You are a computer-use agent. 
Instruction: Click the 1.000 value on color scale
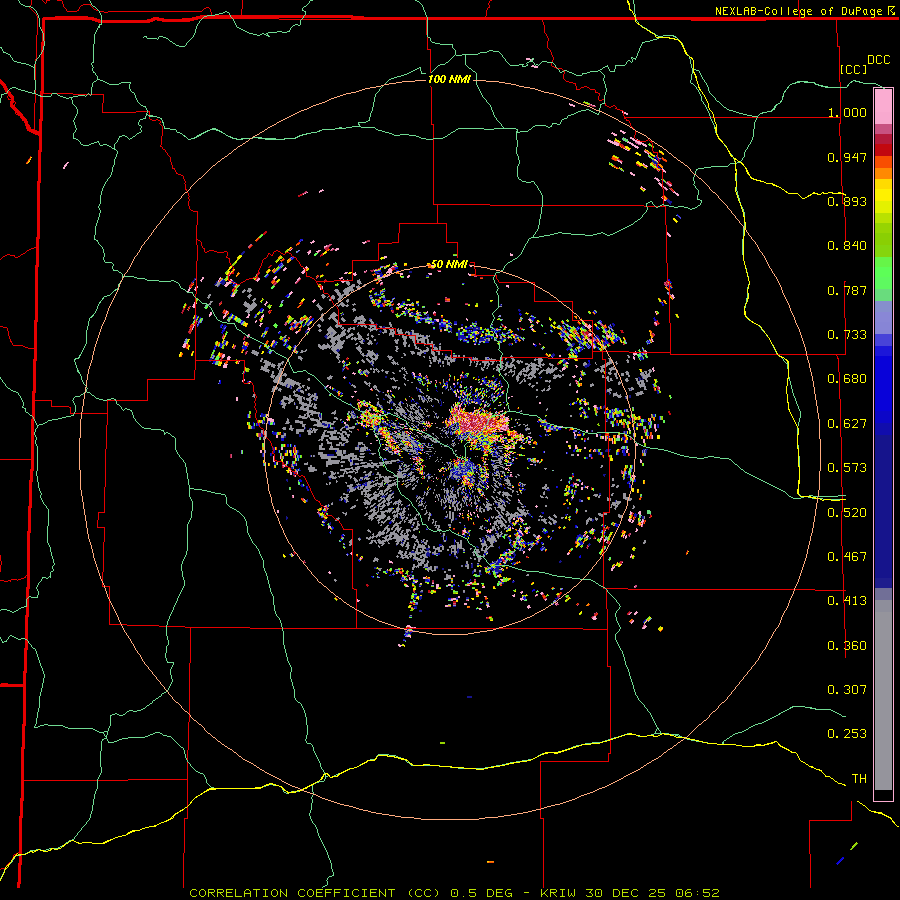coord(847,112)
